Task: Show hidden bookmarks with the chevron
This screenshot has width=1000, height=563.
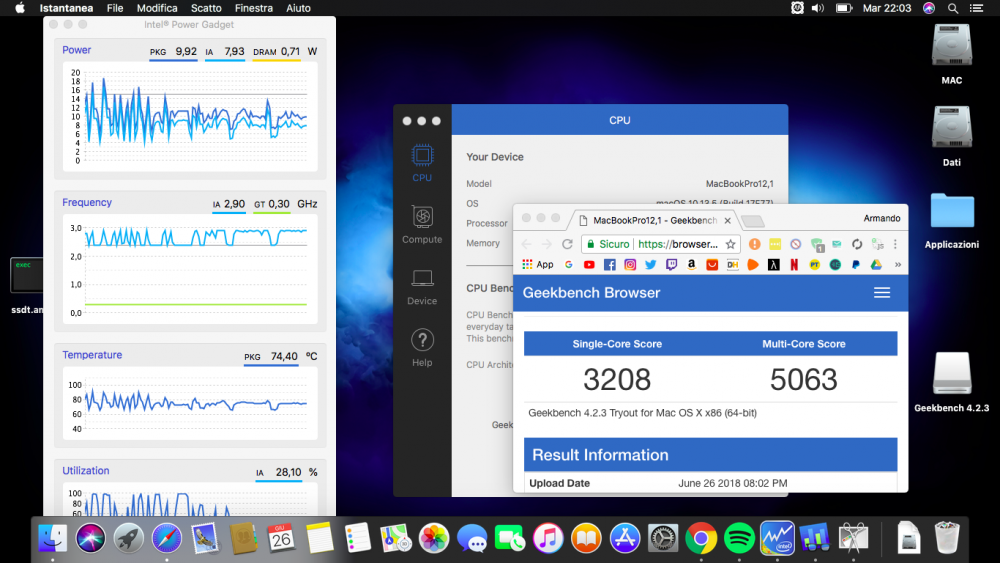Action: coord(897,265)
